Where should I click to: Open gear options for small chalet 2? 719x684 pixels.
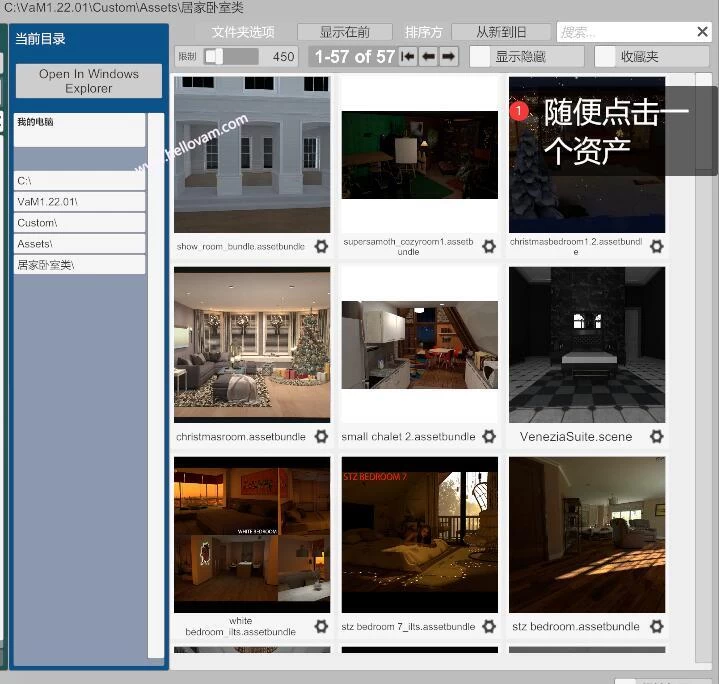click(x=489, y=436)
